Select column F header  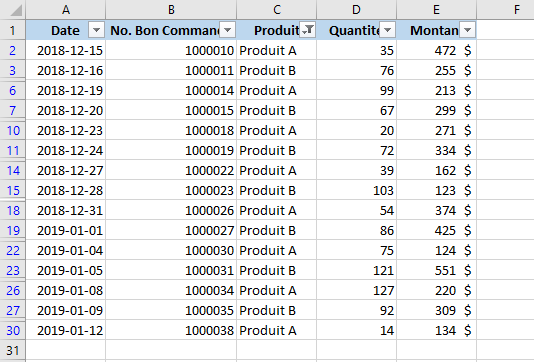[505, 10]
